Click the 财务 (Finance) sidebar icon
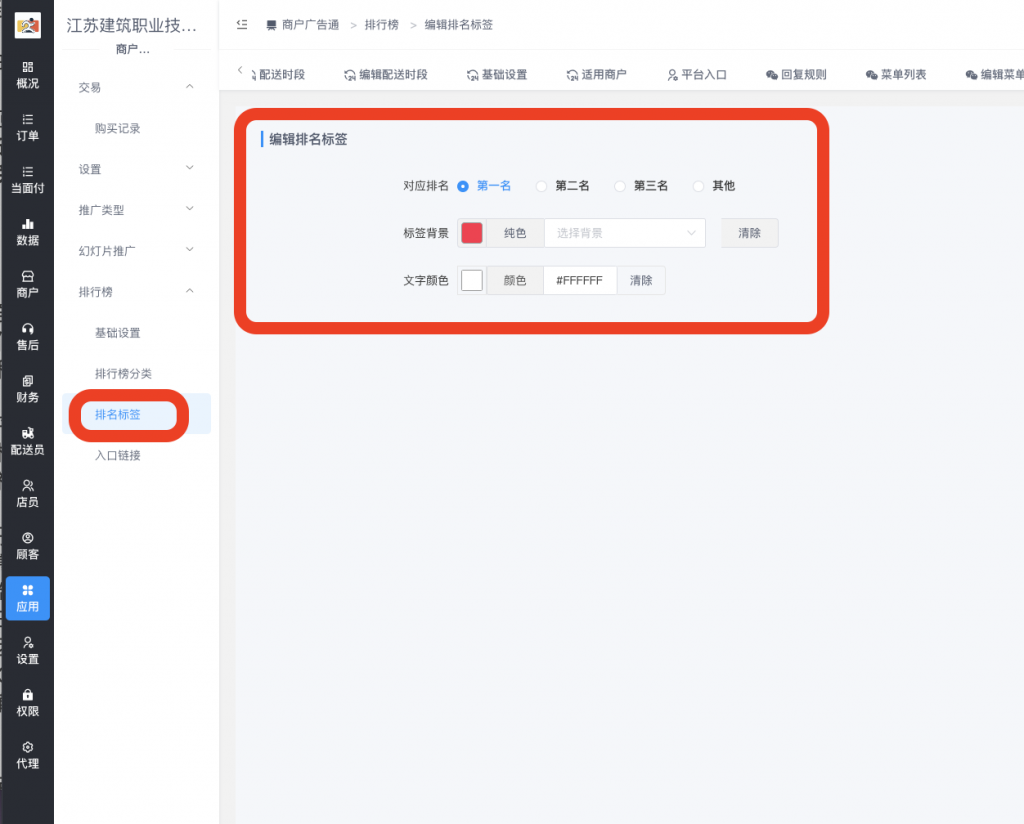Viewport: 1024px width, 824px height. (28, 388)
